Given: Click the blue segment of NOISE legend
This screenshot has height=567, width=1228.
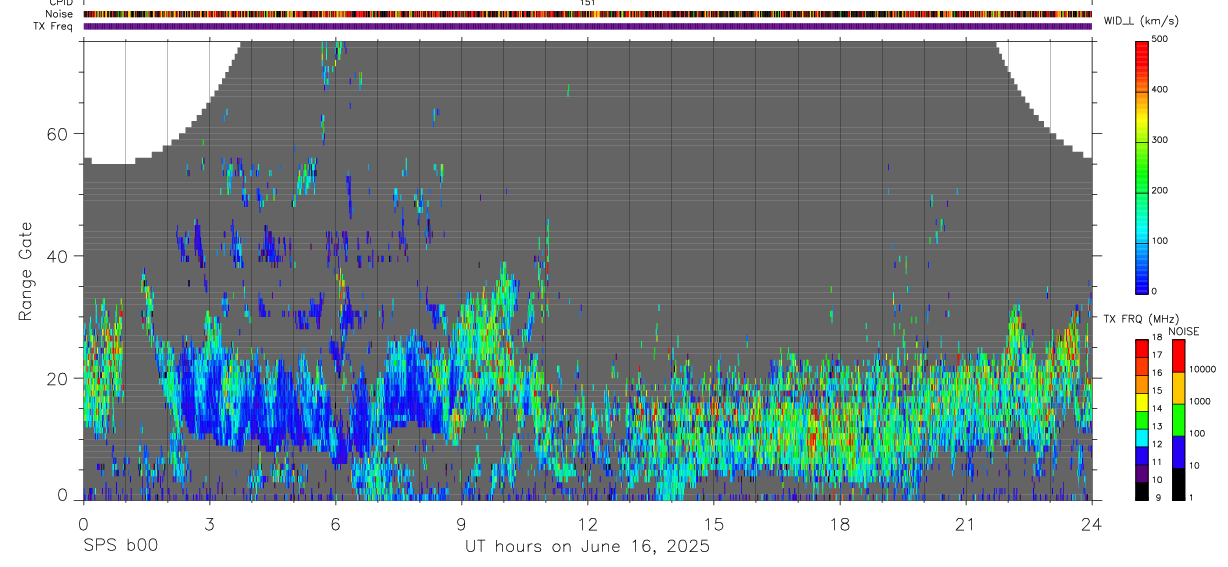Looking at the screenshot, I should coord(1177,452).
